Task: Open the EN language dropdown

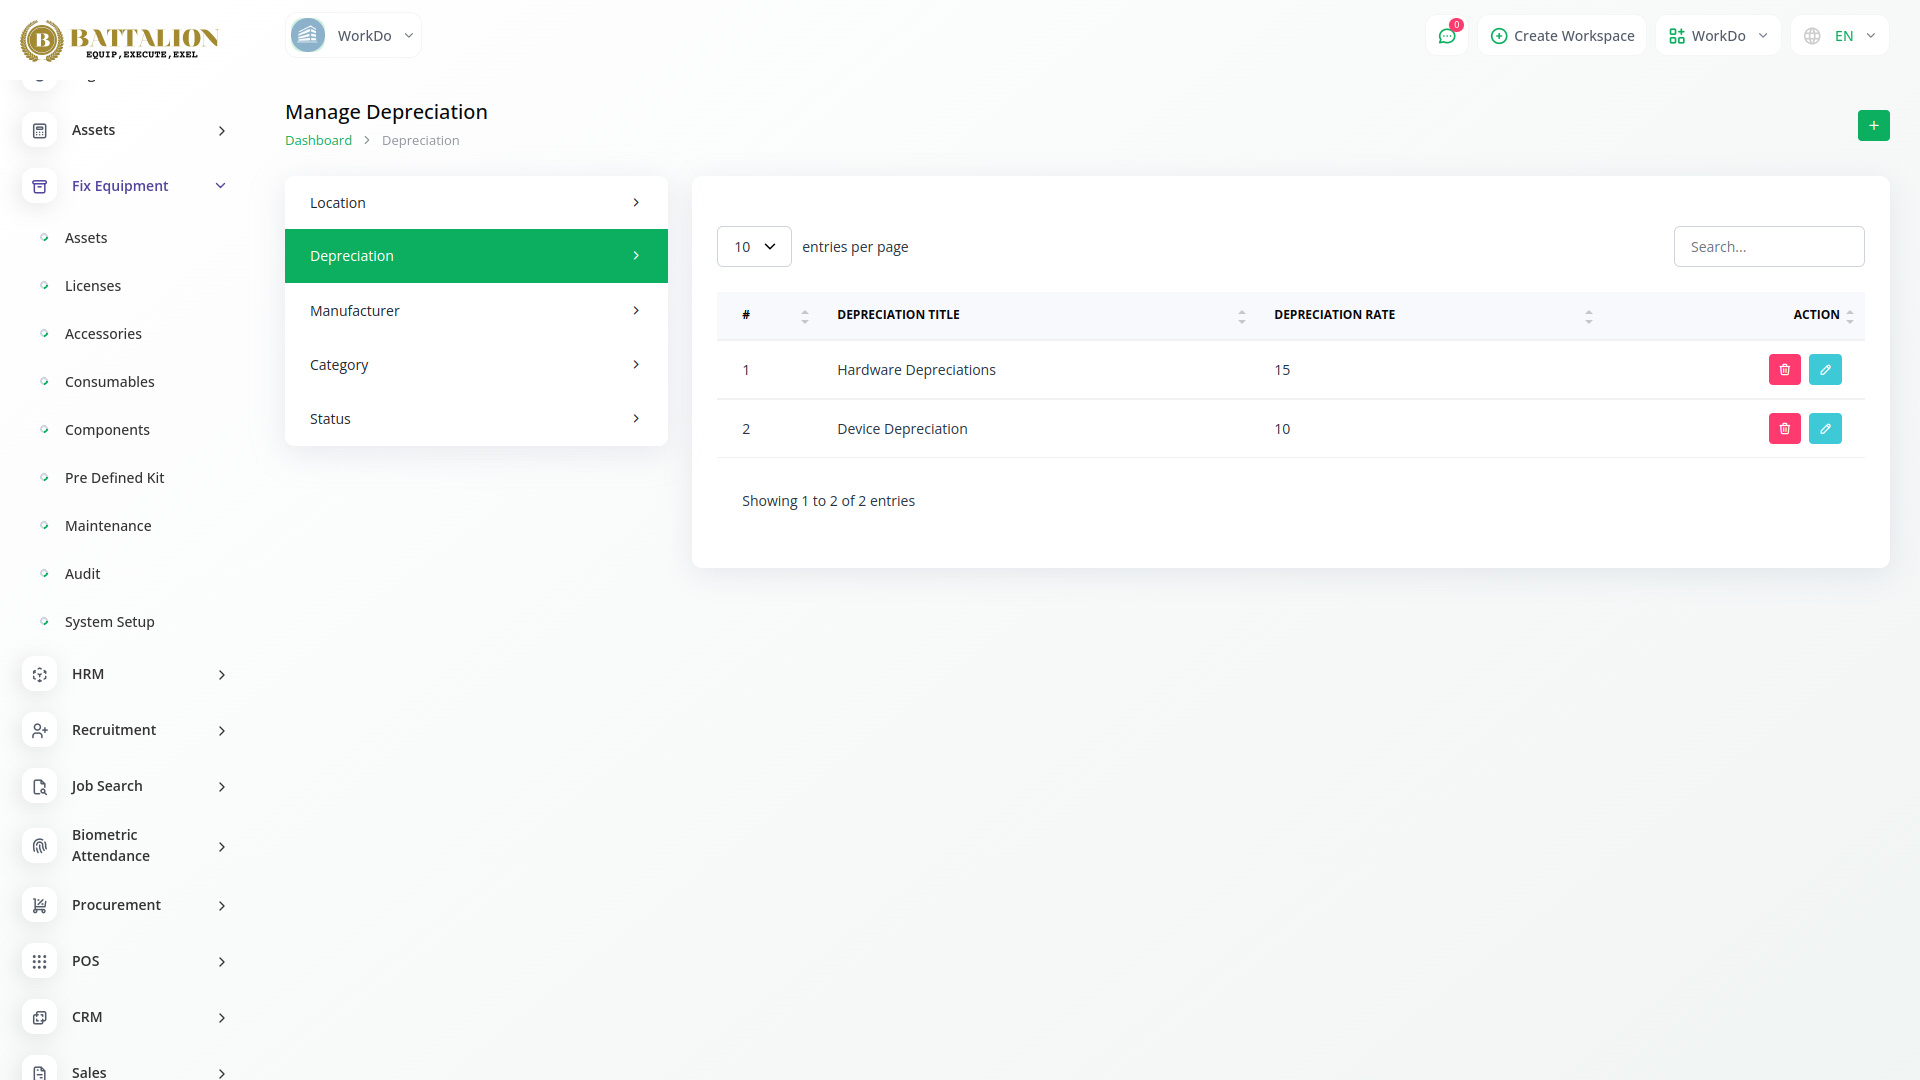Action: [1840, 36]
